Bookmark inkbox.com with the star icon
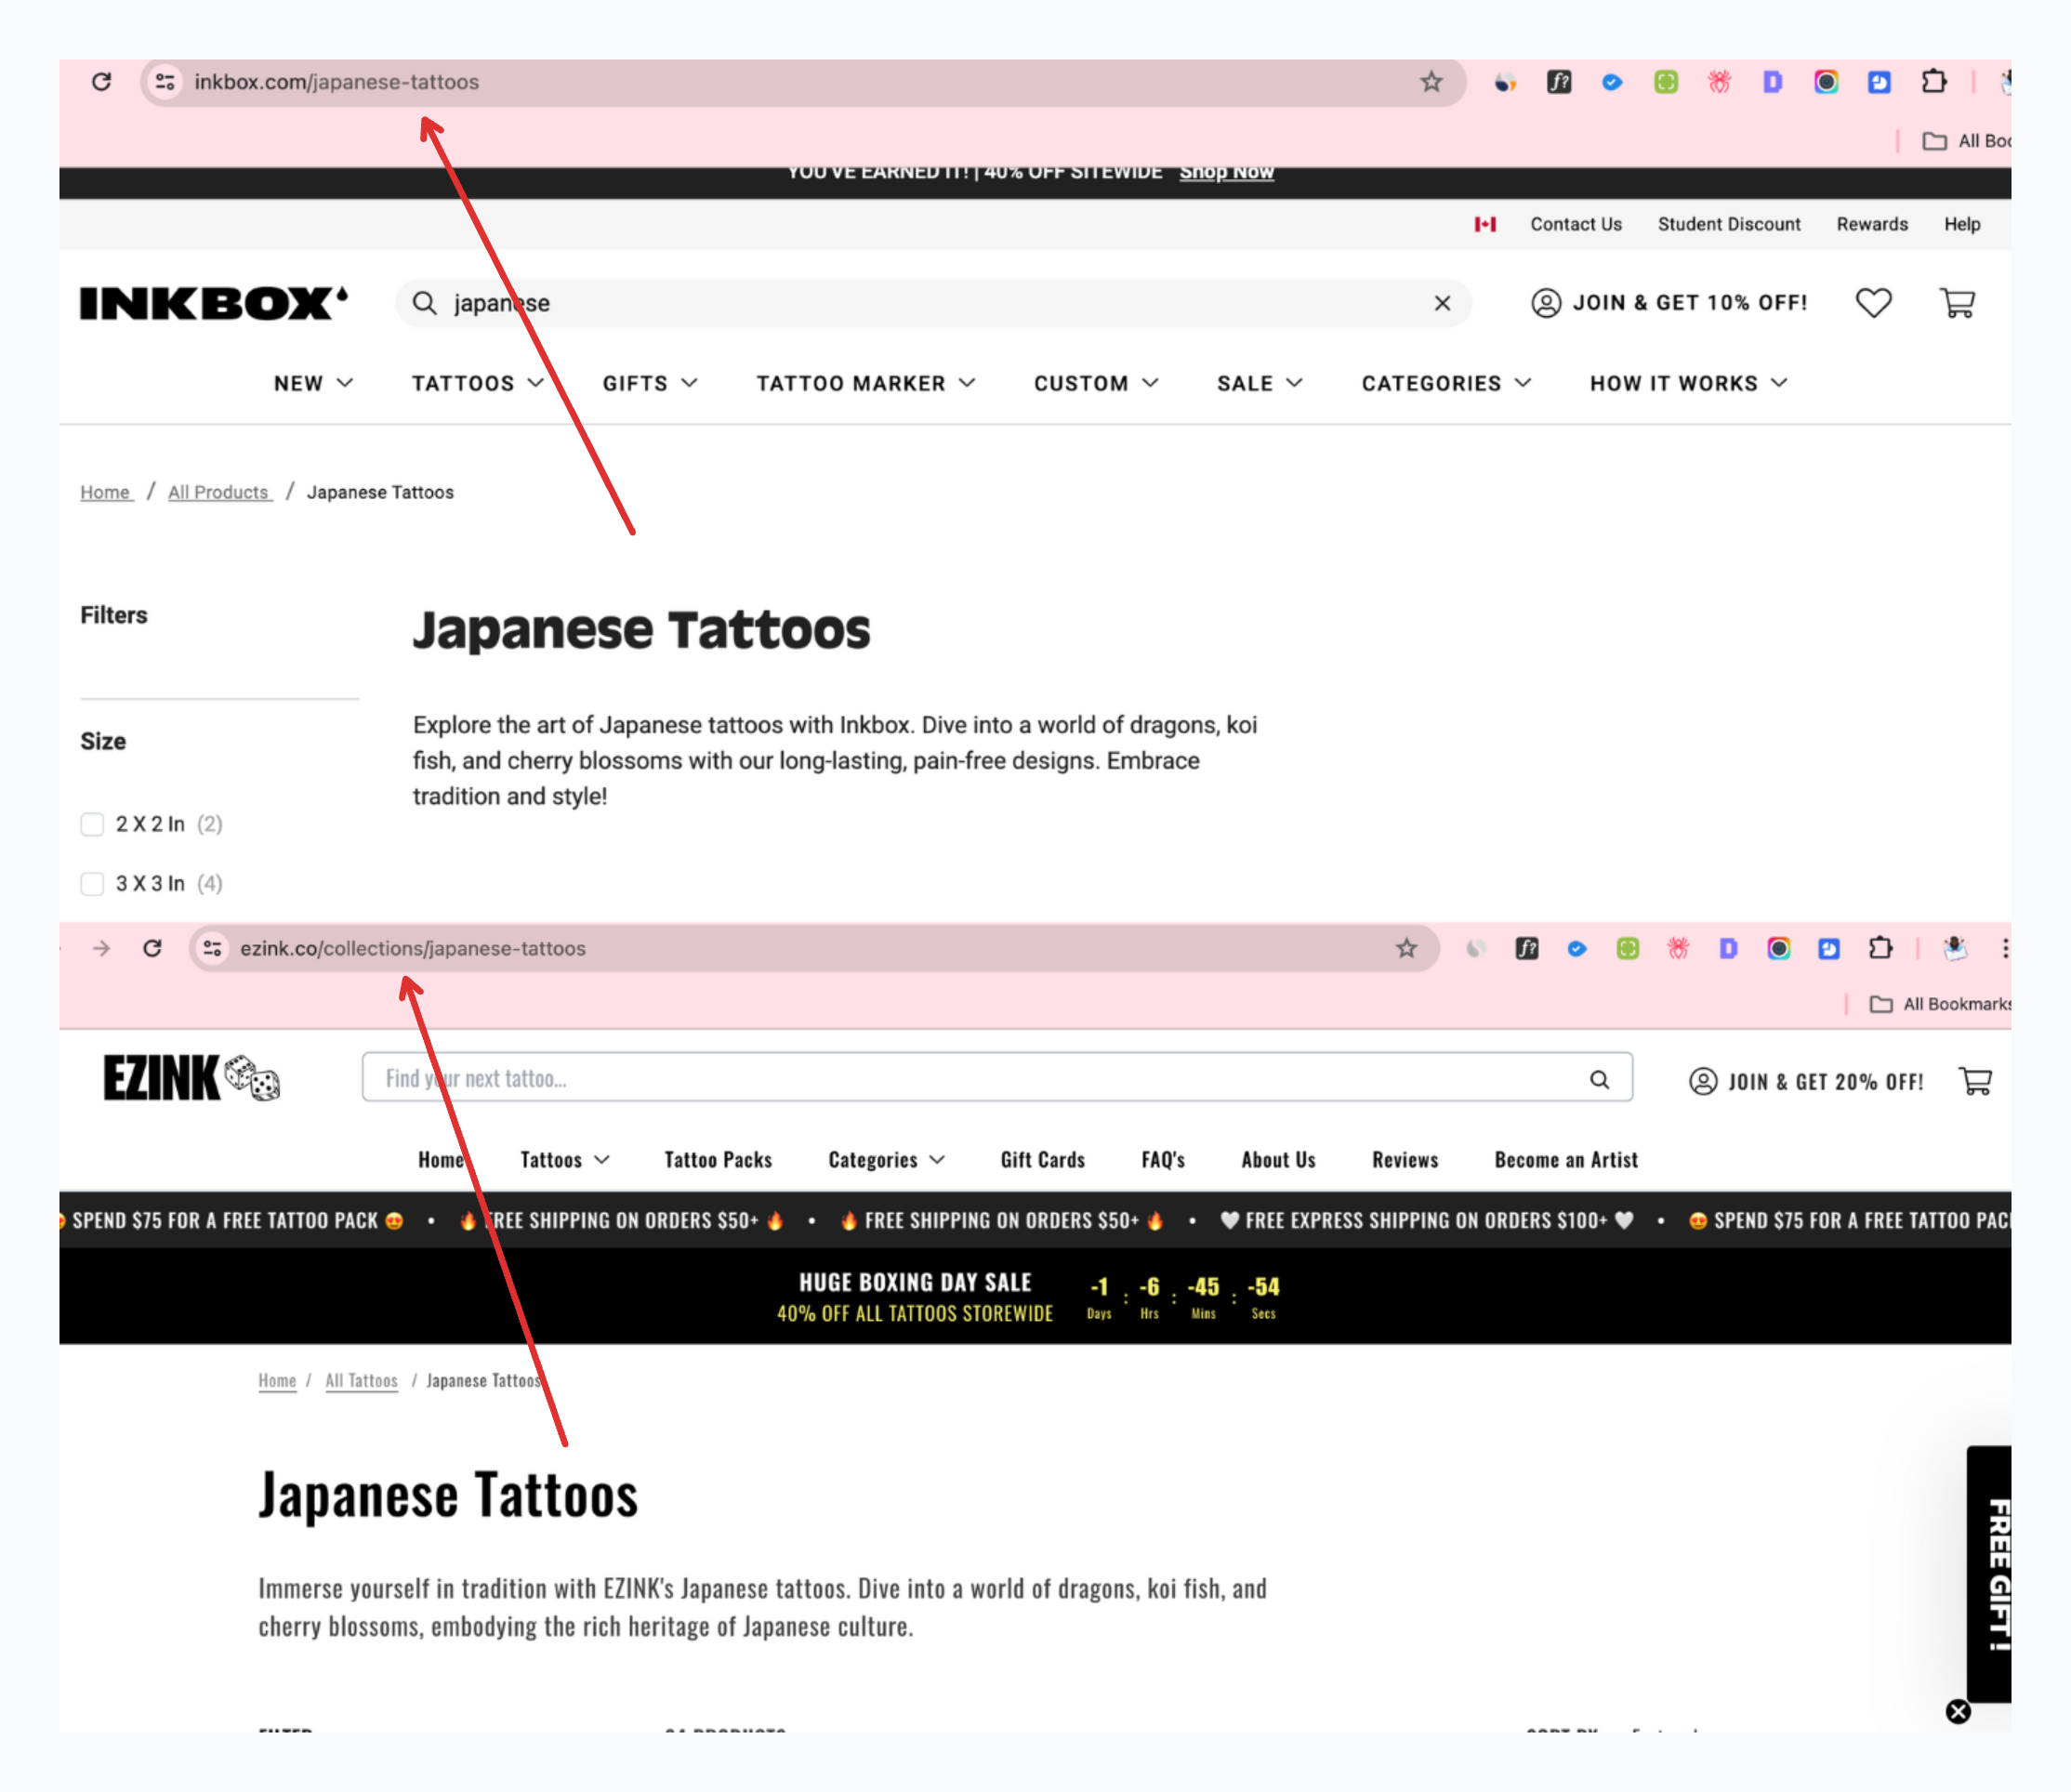Viewport: 2071px width, 1792px height. [1431, 82]
